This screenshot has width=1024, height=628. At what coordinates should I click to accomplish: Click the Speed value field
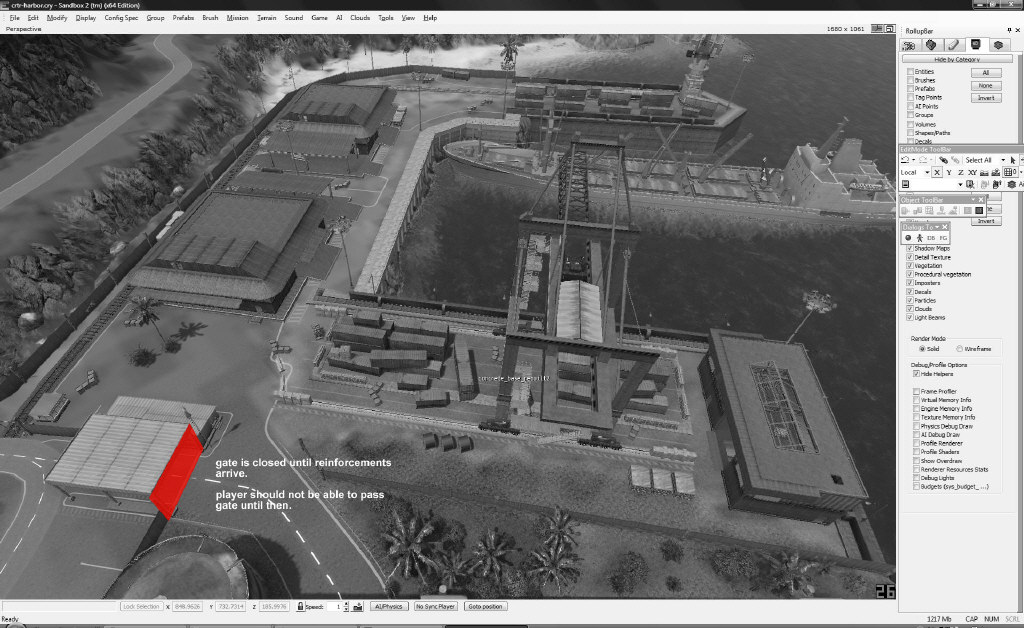(x=334, y=606)
